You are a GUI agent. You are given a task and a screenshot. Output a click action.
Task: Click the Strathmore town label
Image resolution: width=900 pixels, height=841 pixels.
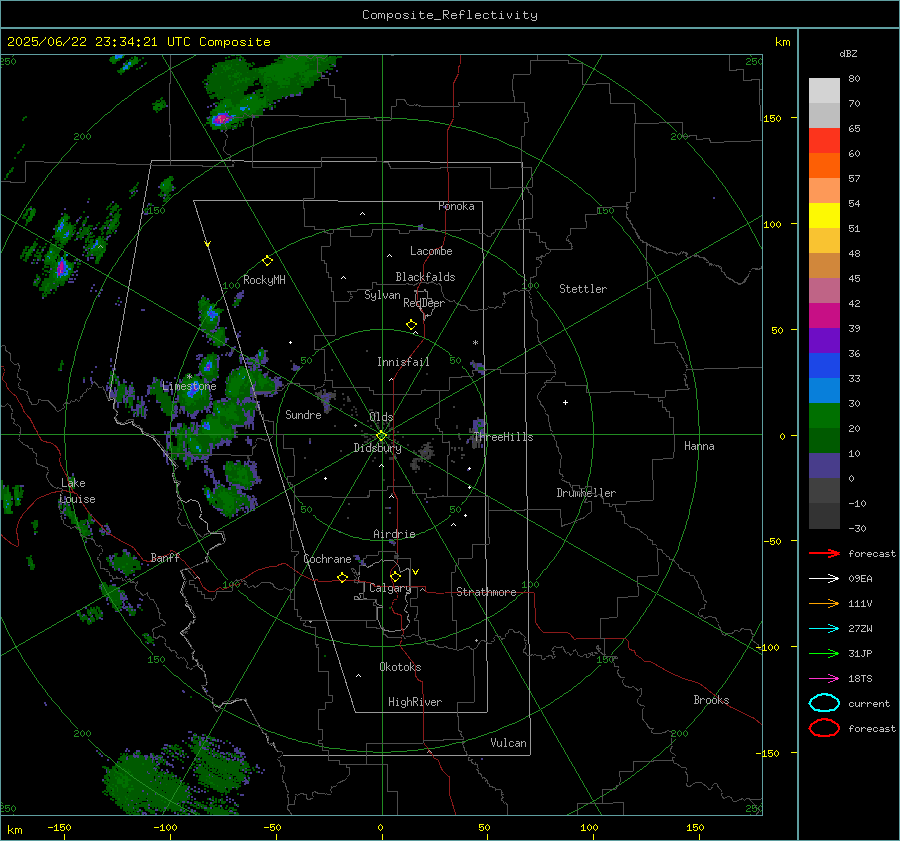click(x=486, y=592)
